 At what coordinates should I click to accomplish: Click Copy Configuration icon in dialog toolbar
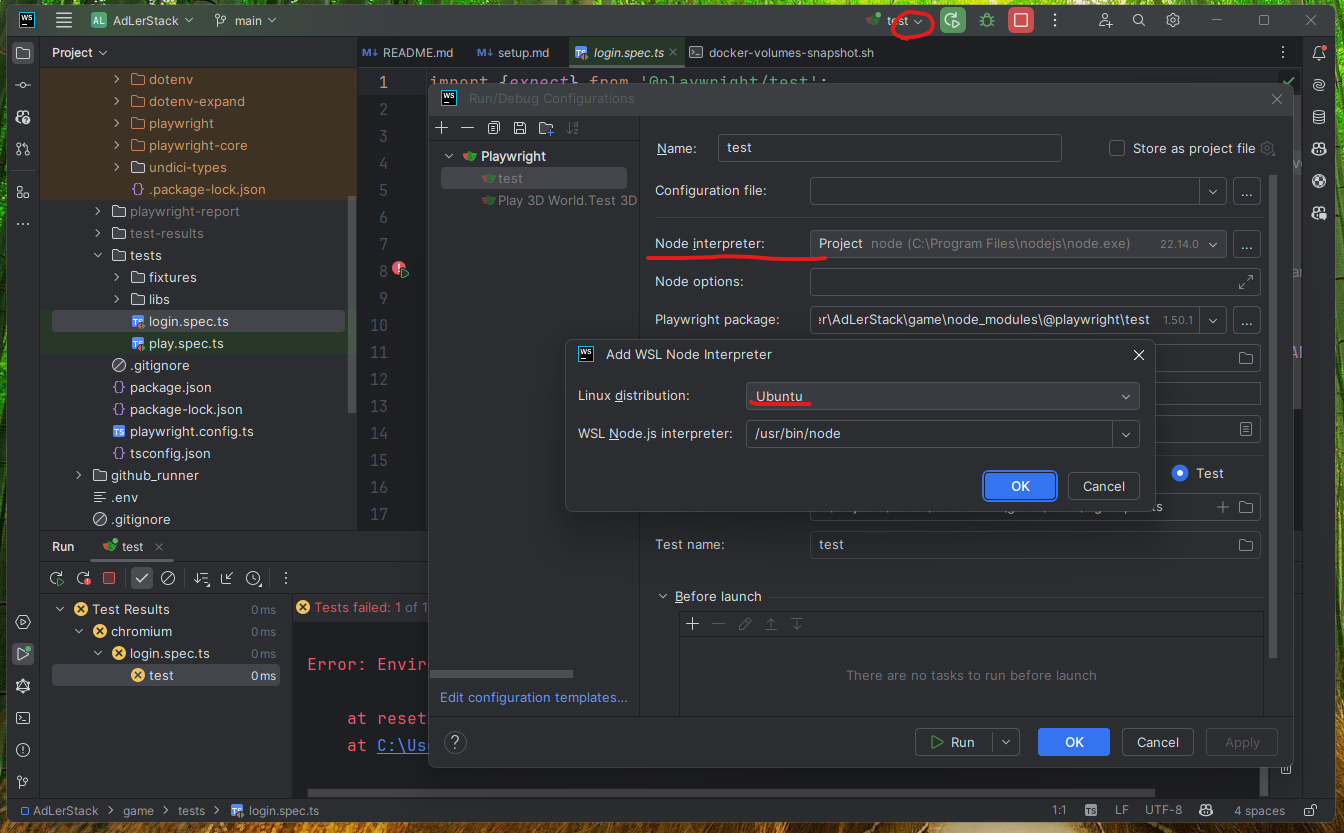tap(494, 128)
